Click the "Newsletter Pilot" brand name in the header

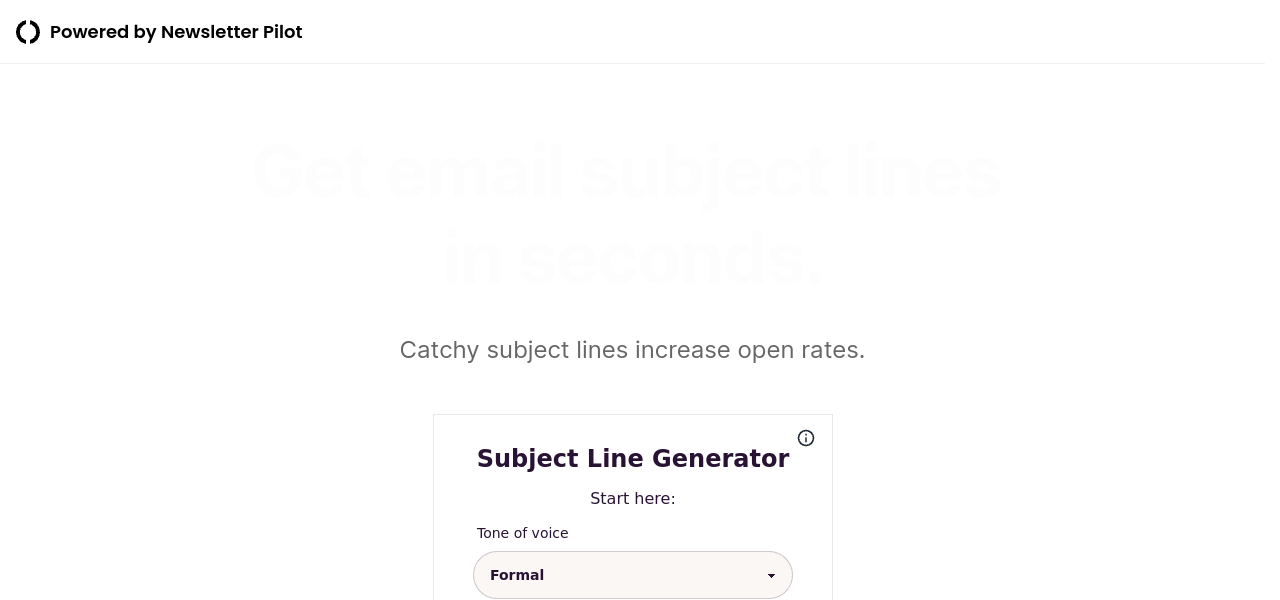231,32
